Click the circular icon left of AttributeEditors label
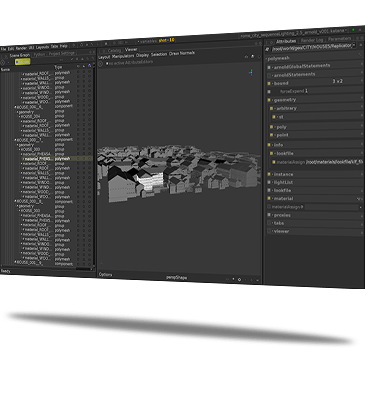 point(101,63)
